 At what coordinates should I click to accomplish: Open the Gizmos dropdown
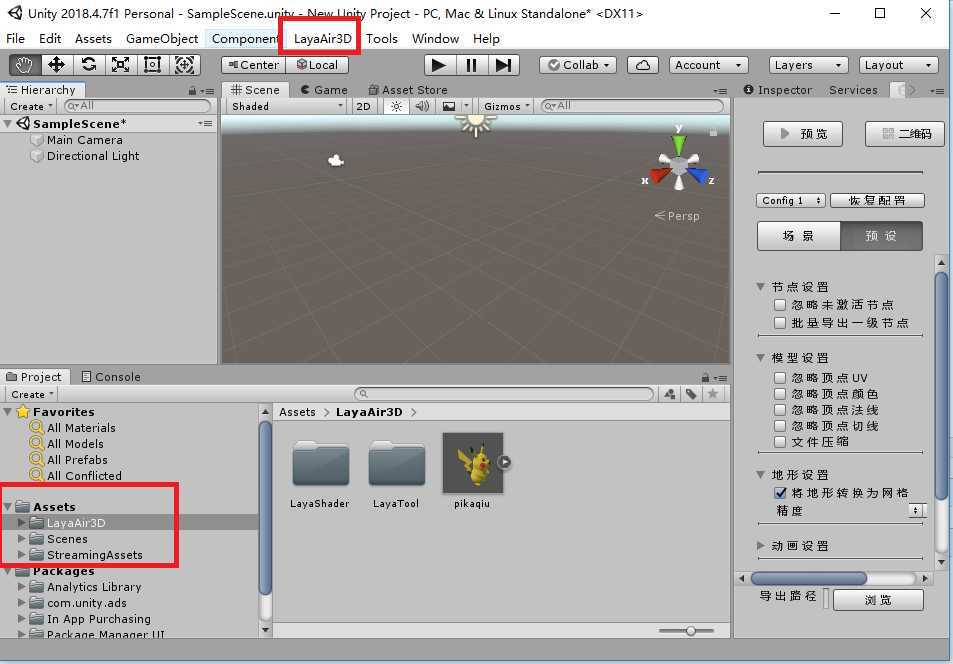(507, 106)
